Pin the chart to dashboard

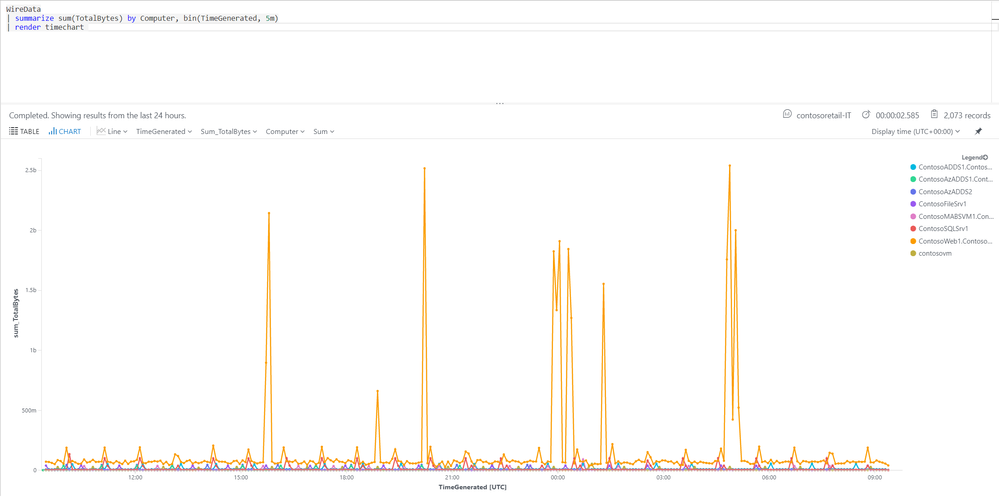click(978, 131)
